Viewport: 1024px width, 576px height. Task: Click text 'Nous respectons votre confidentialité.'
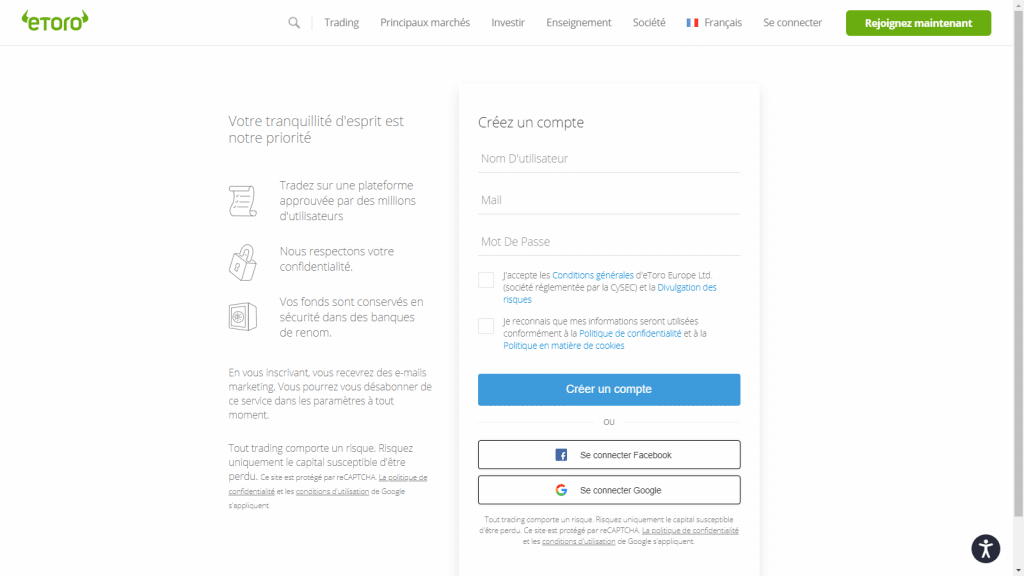(x=337, y=259)
